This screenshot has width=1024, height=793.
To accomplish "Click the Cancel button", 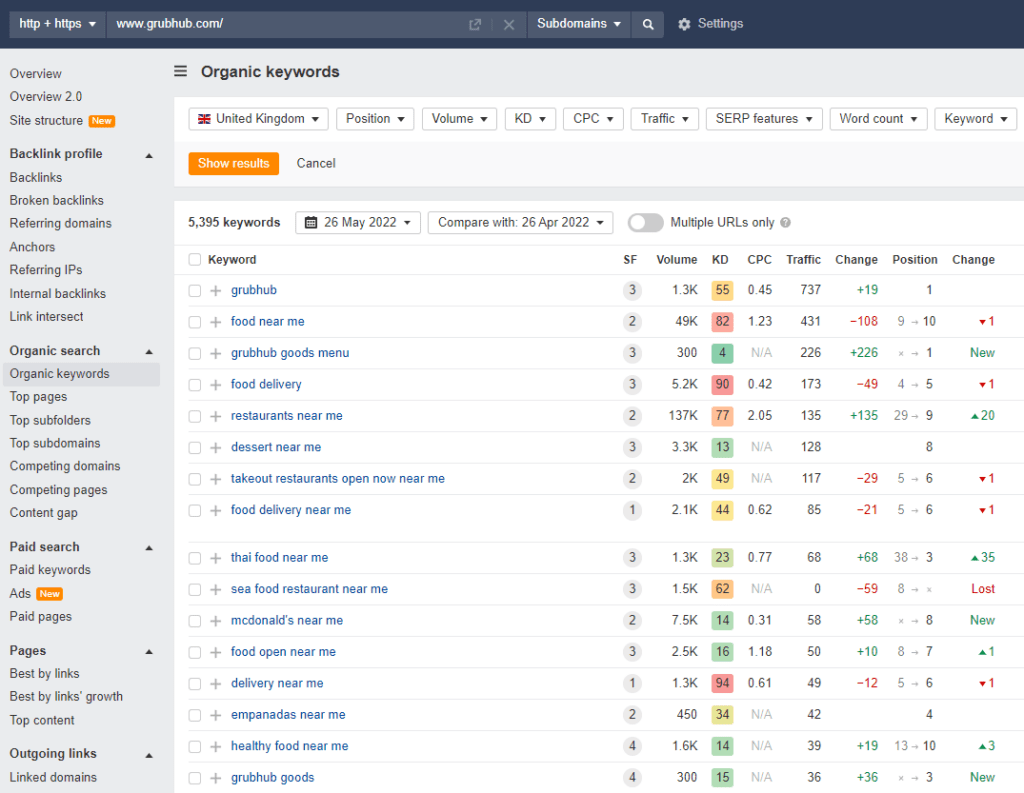I will click(x=316, y=163).
